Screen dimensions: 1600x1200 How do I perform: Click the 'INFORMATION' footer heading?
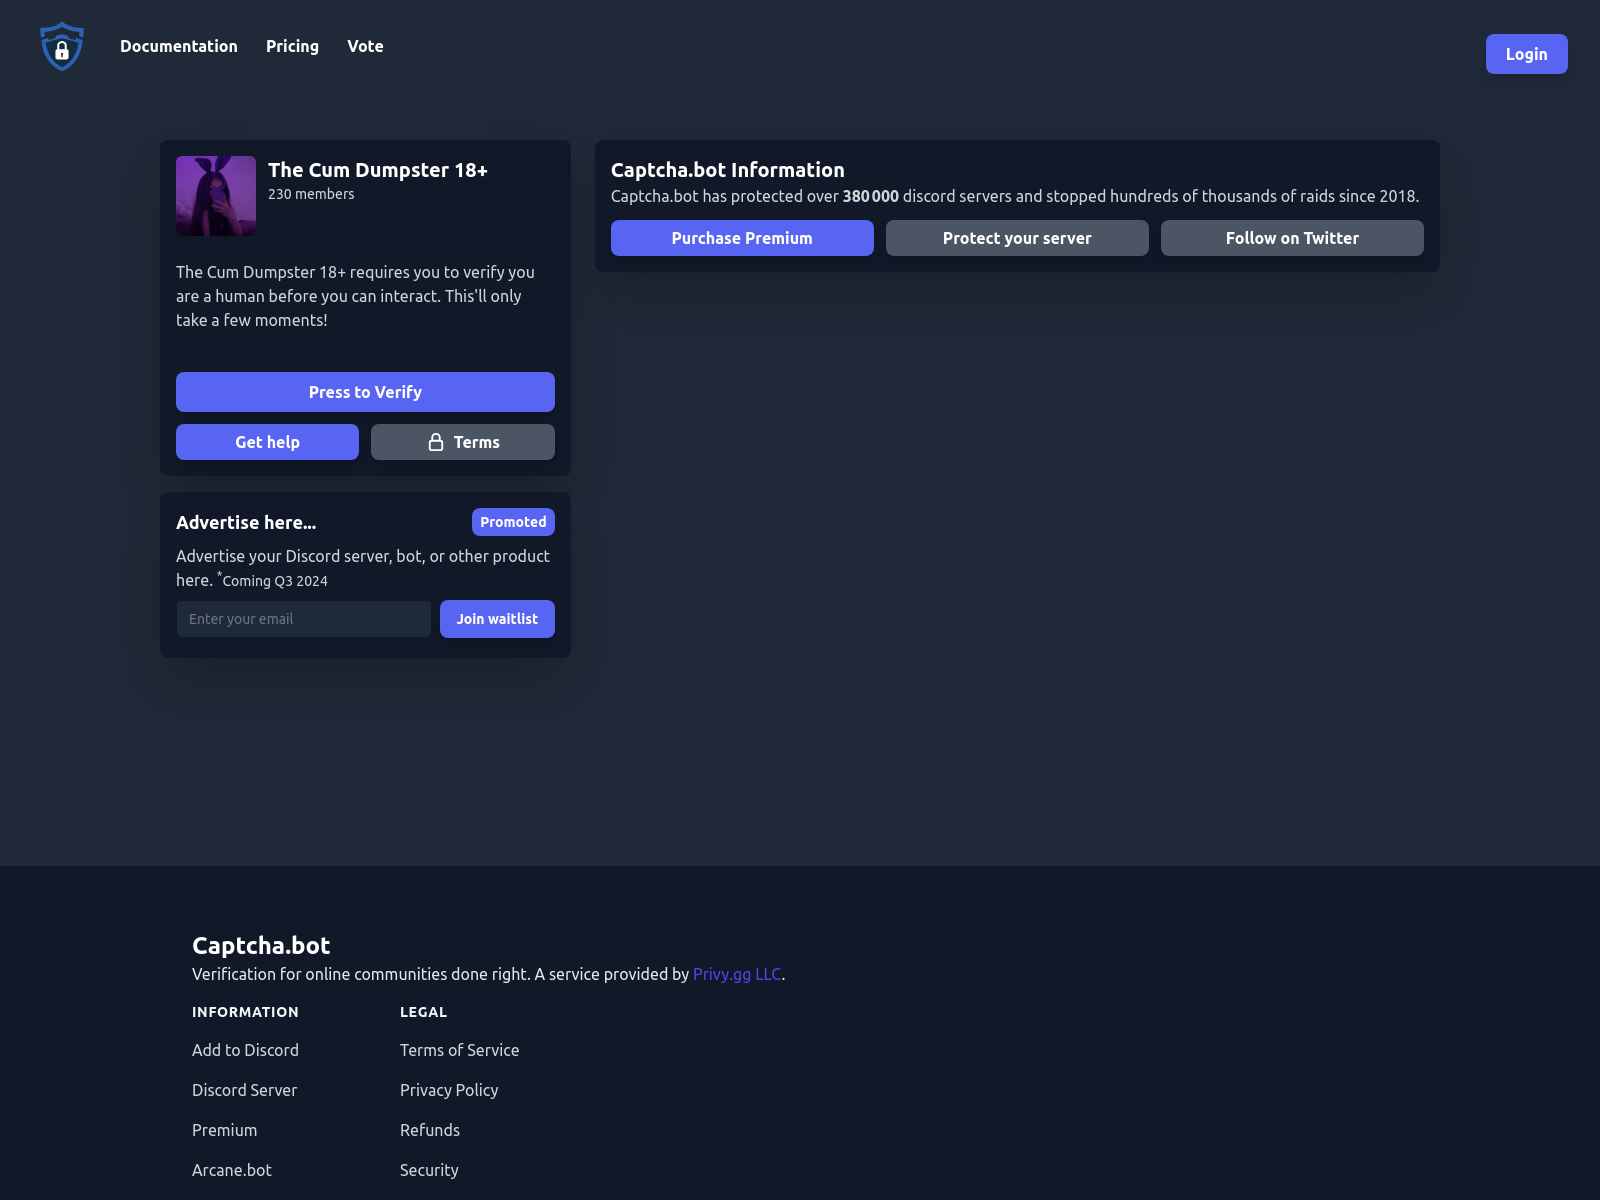coord(245,1012)
